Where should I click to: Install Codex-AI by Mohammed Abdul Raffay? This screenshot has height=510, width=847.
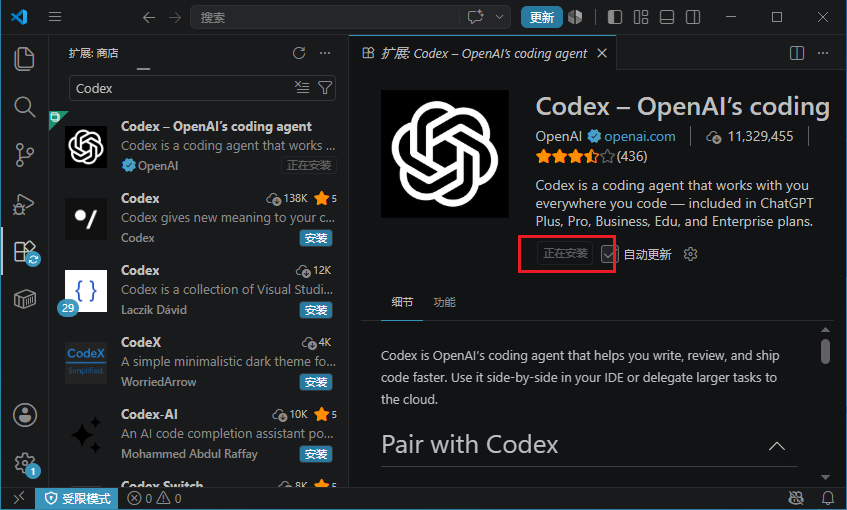315,454
